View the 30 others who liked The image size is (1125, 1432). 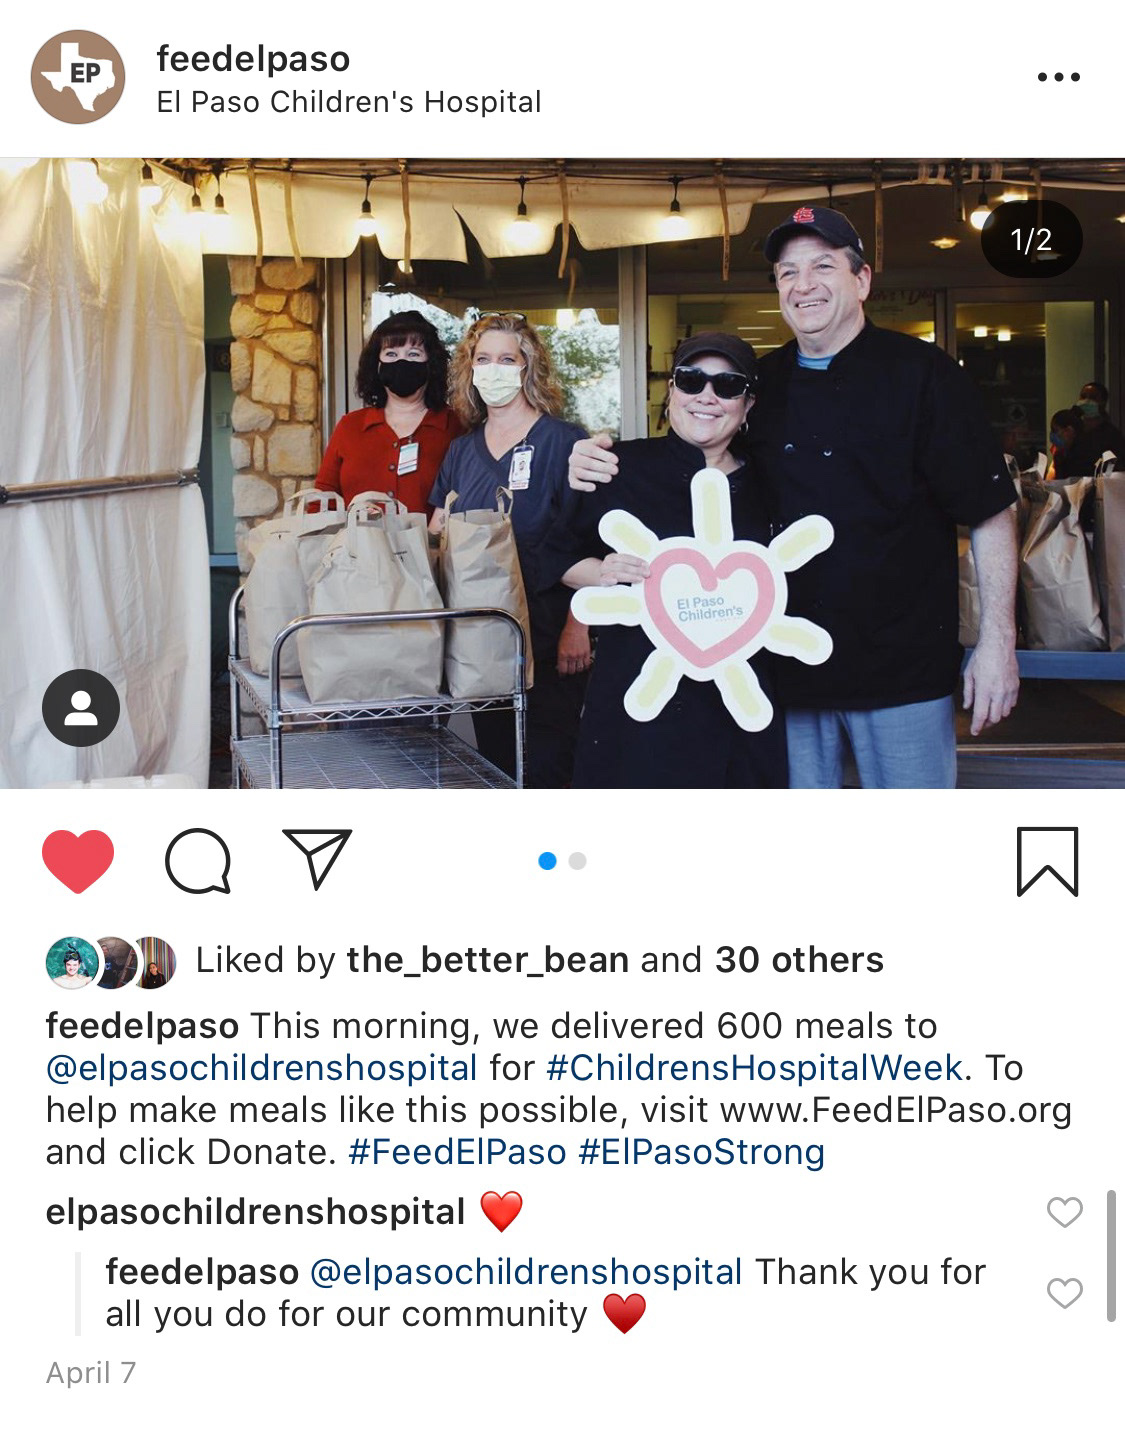coord(799,960)
